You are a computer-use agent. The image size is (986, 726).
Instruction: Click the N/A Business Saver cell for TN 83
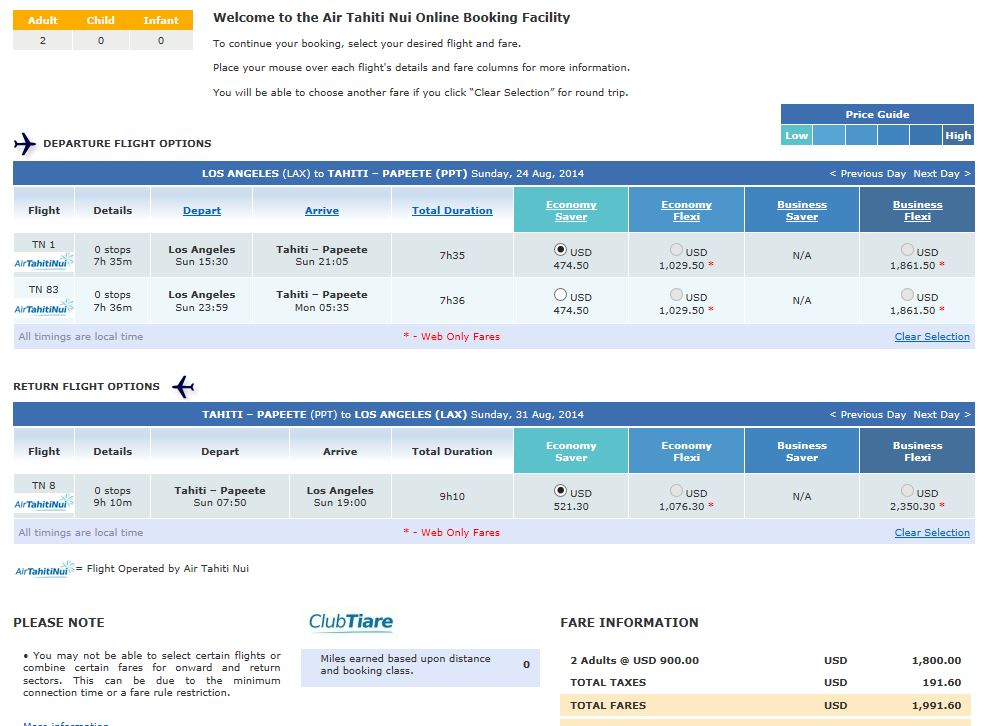[x=802, y=300]
